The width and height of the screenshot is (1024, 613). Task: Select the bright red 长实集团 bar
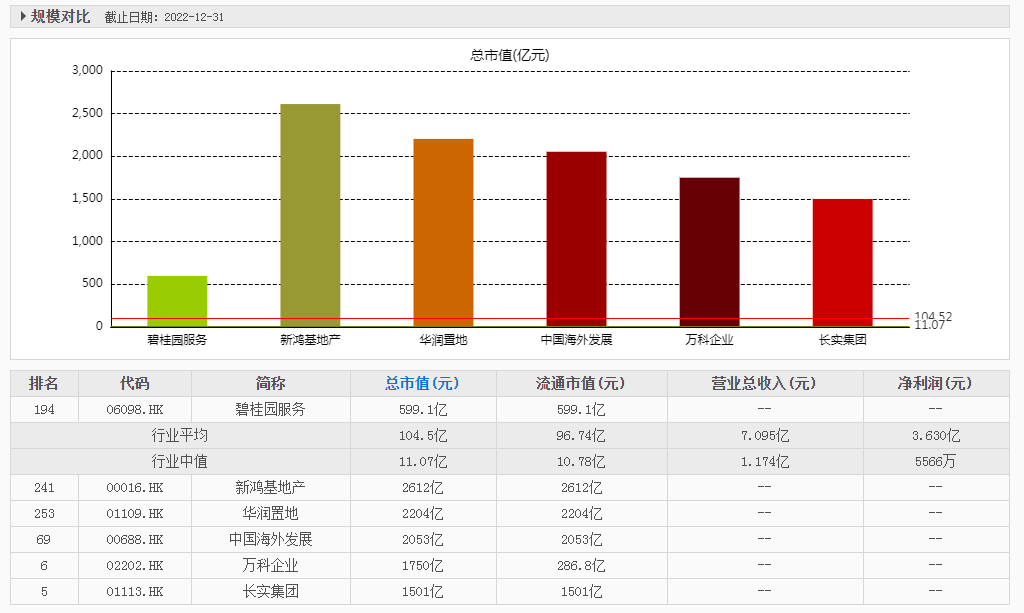click(x=843, y=262)
